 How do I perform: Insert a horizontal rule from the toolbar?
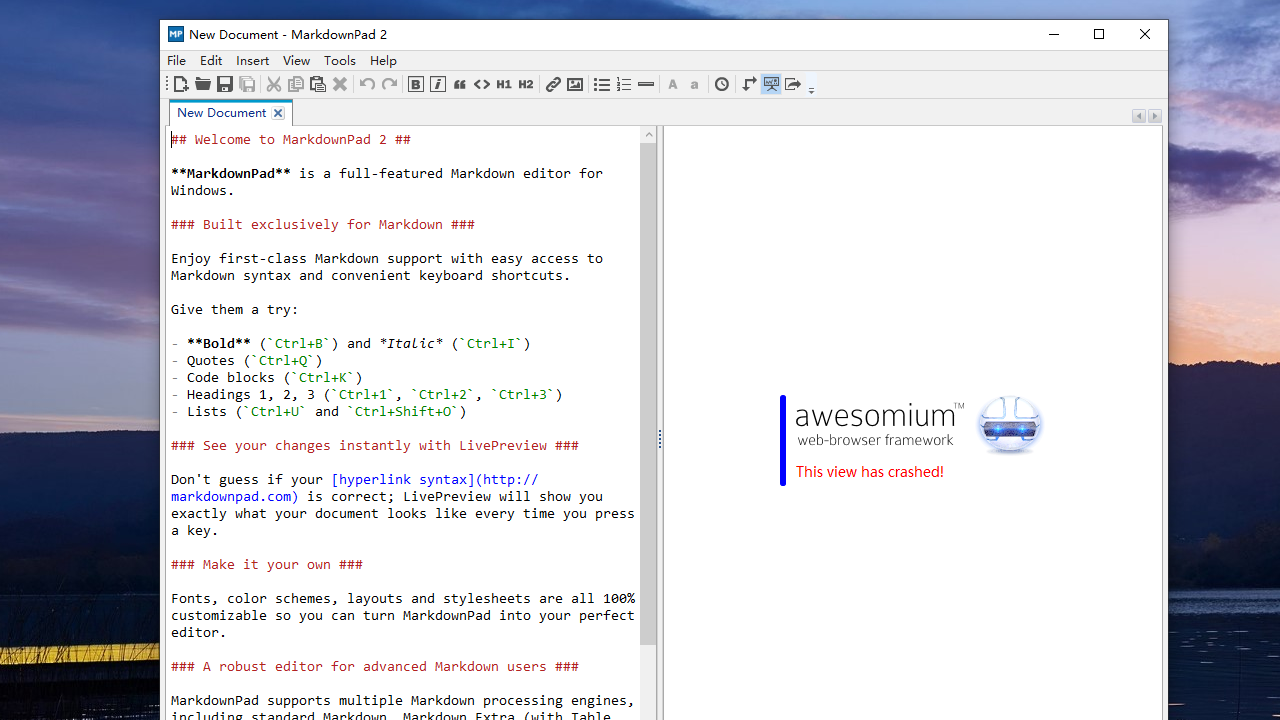pyautogui.click(x=645, y=84)
